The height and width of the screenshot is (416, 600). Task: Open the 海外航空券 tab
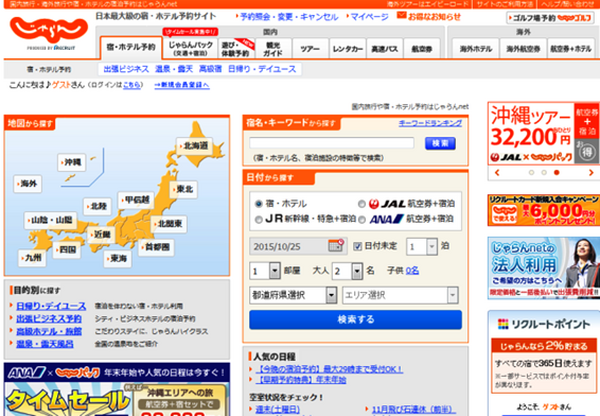(523, 49)
